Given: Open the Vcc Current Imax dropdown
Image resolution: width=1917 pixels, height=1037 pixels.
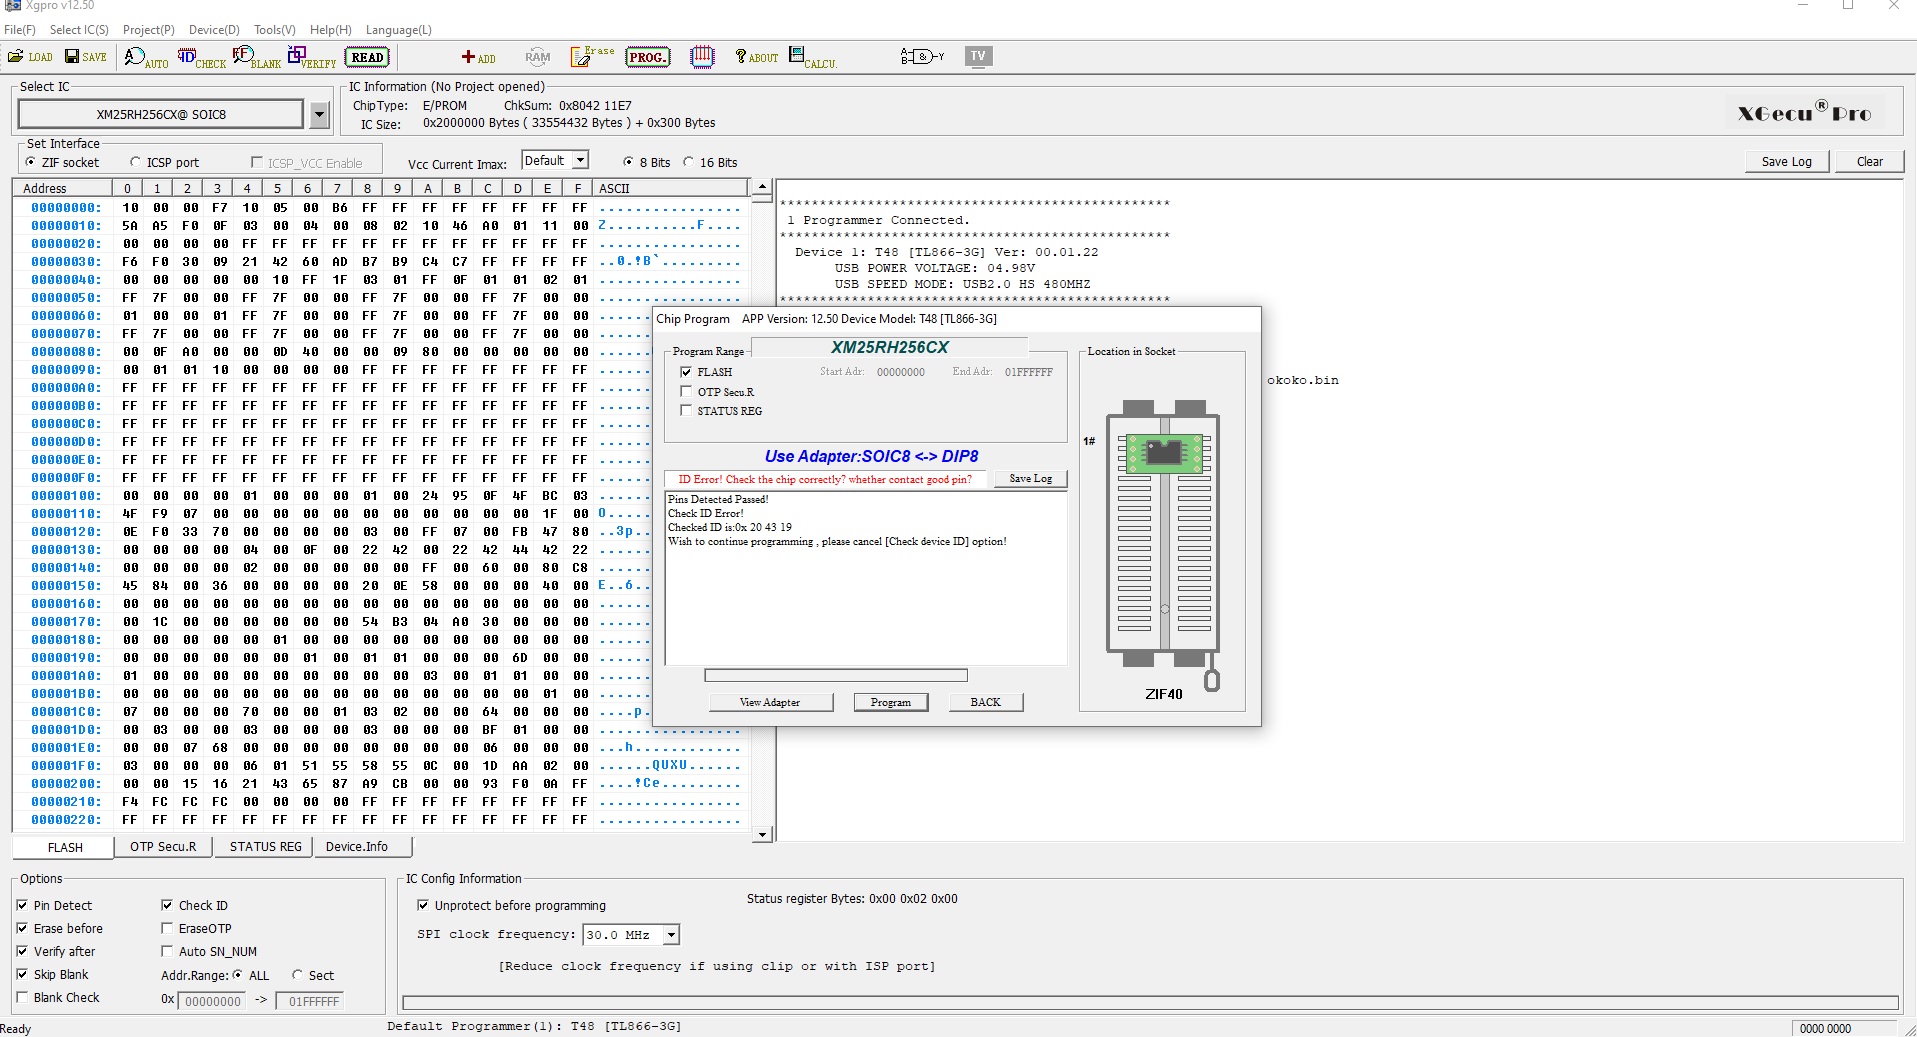Looking at the screenshot, I should point(580,161).
